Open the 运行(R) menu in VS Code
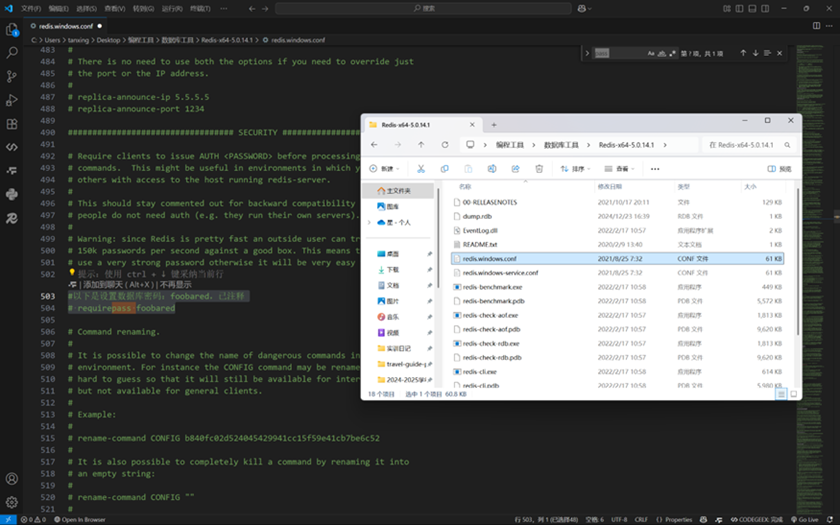 pos(172,9)
